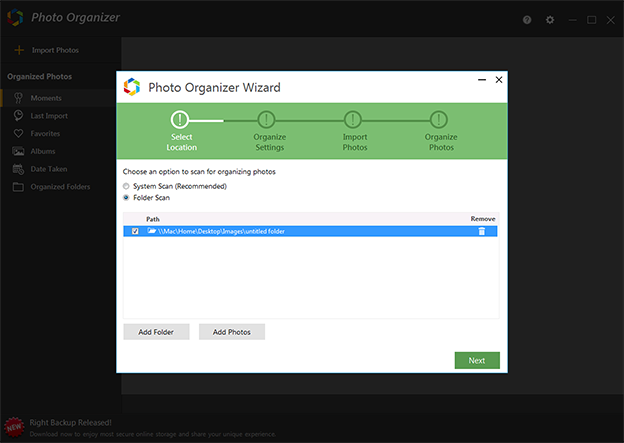This screenshot has width=624, height=443.
Task: Click the Remove column header
Action: coord(483,219)
